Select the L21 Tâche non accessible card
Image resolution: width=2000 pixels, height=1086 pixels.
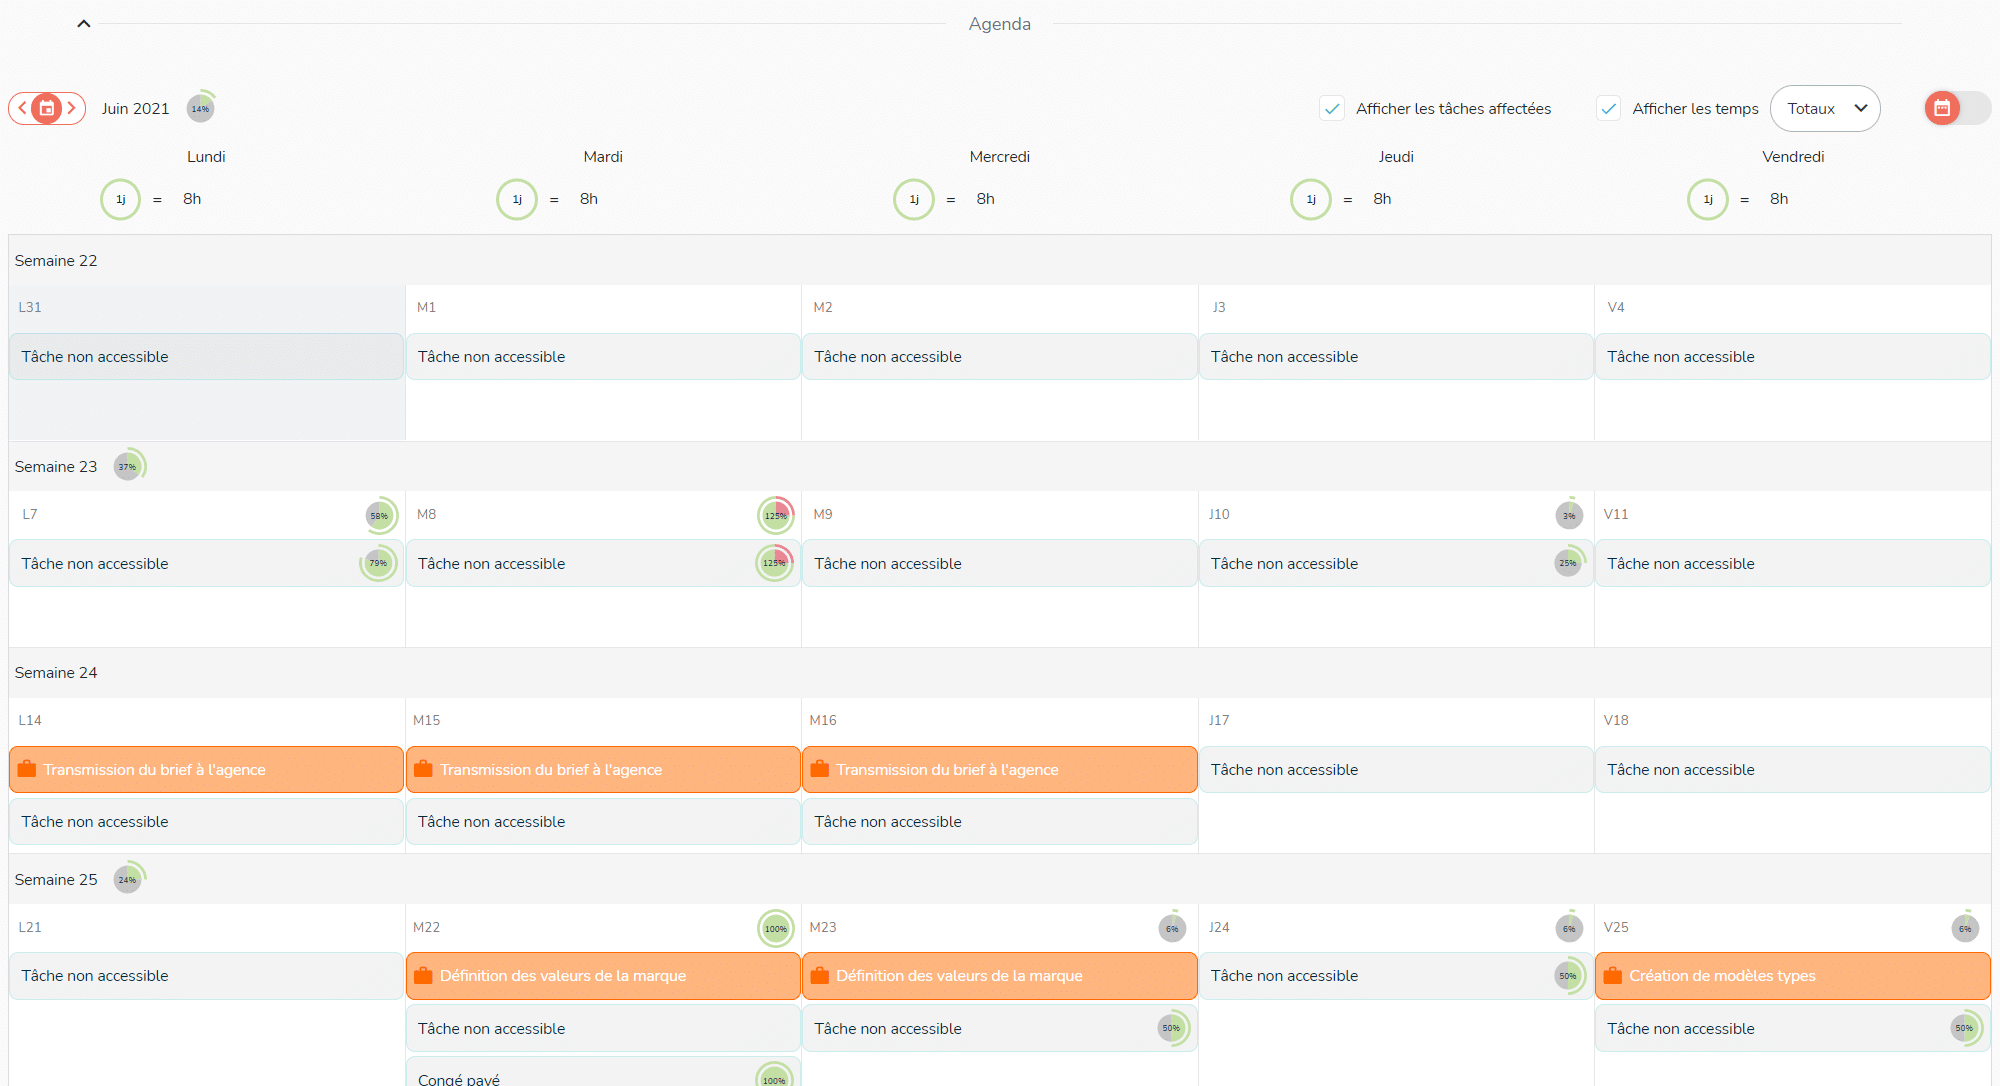(206, 975)
